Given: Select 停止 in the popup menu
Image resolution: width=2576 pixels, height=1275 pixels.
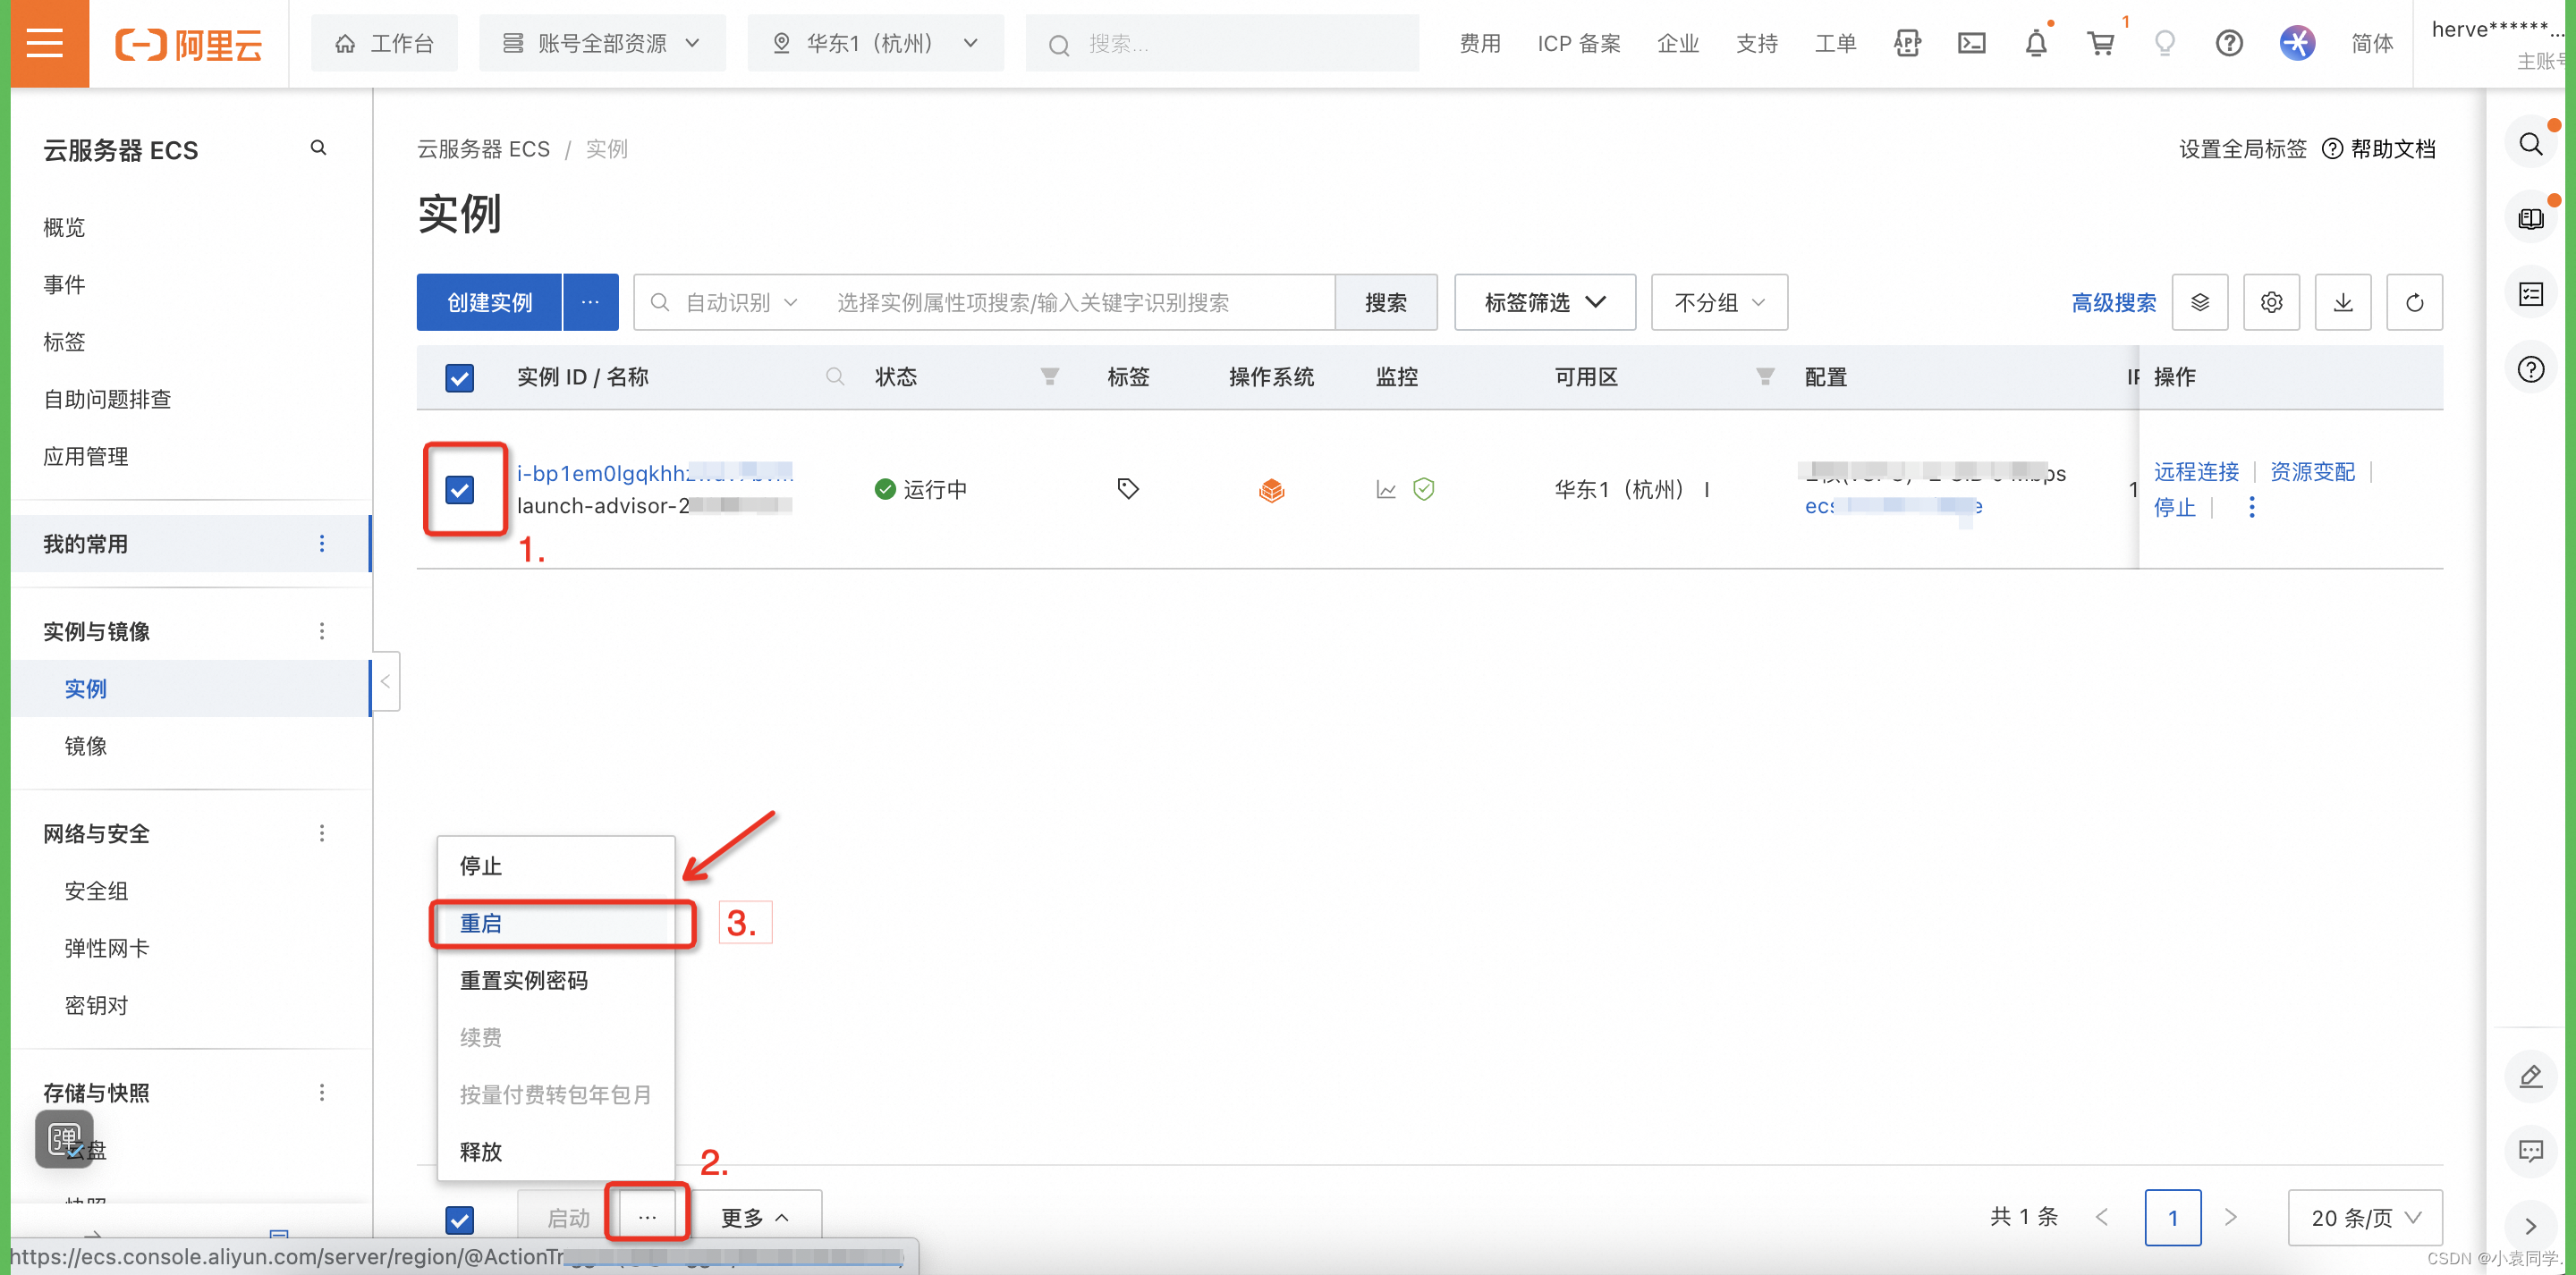Looking at the screenshot, I should [x=556, y=866].
